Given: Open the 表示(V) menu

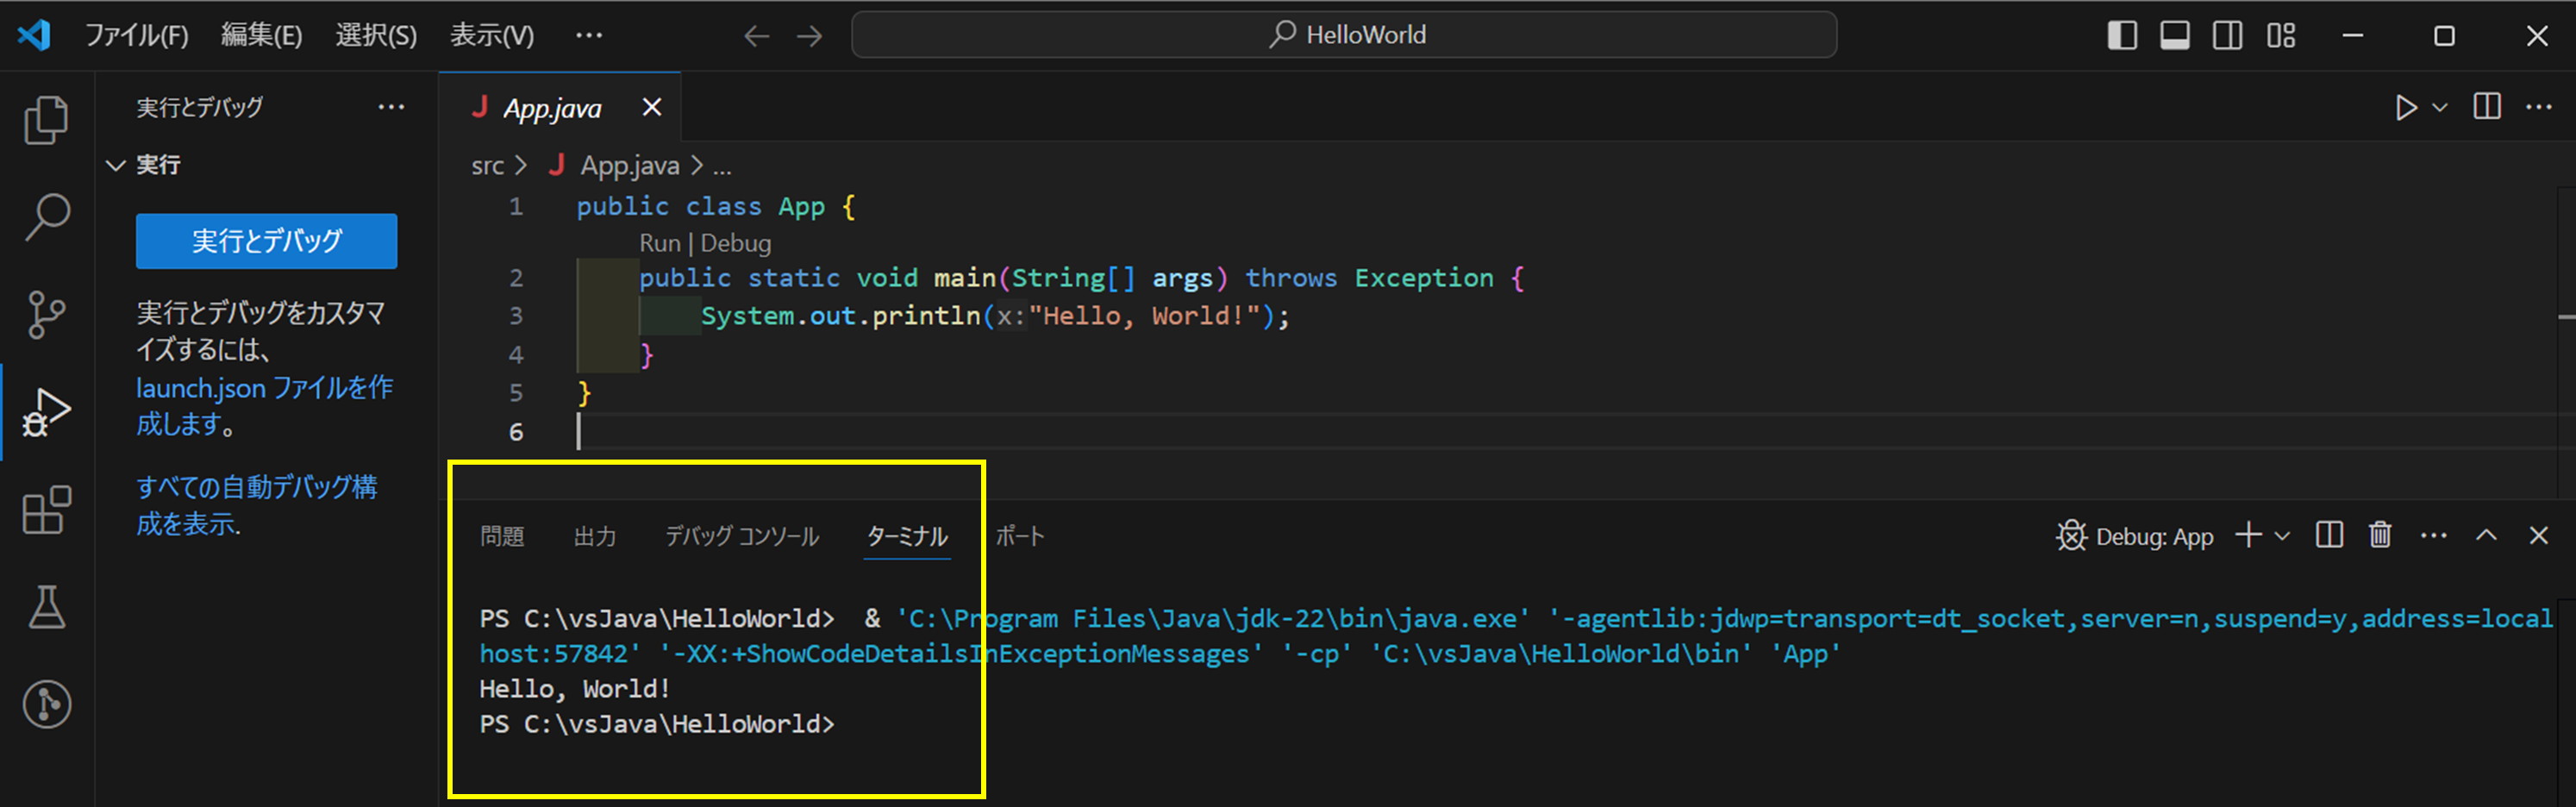Looking at the screenshot, I should click(492, 36).
